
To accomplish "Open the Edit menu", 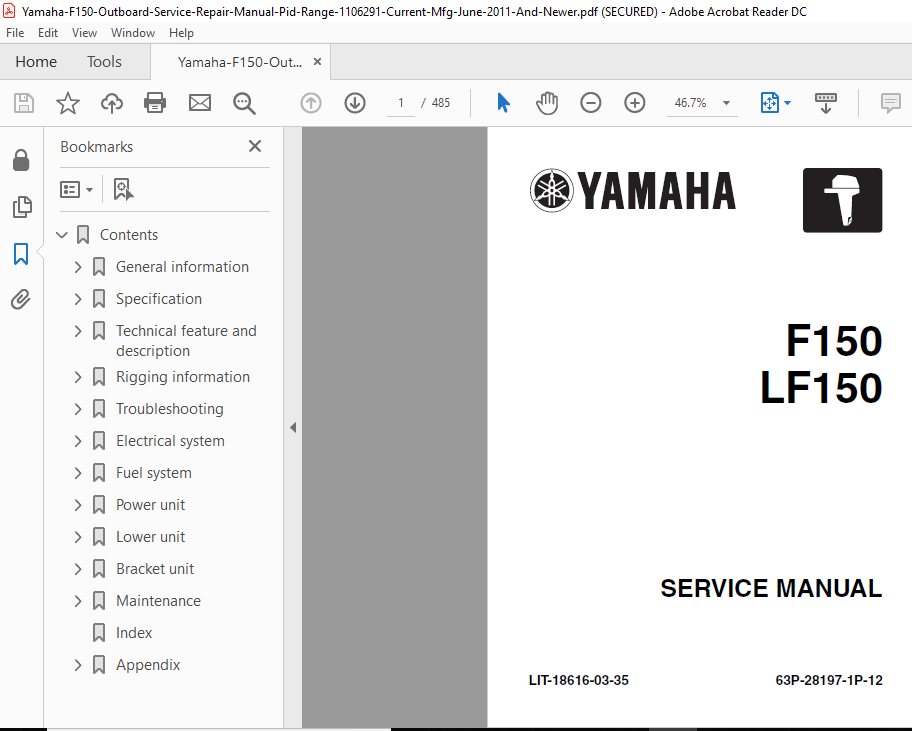I will tap(48, 33).
